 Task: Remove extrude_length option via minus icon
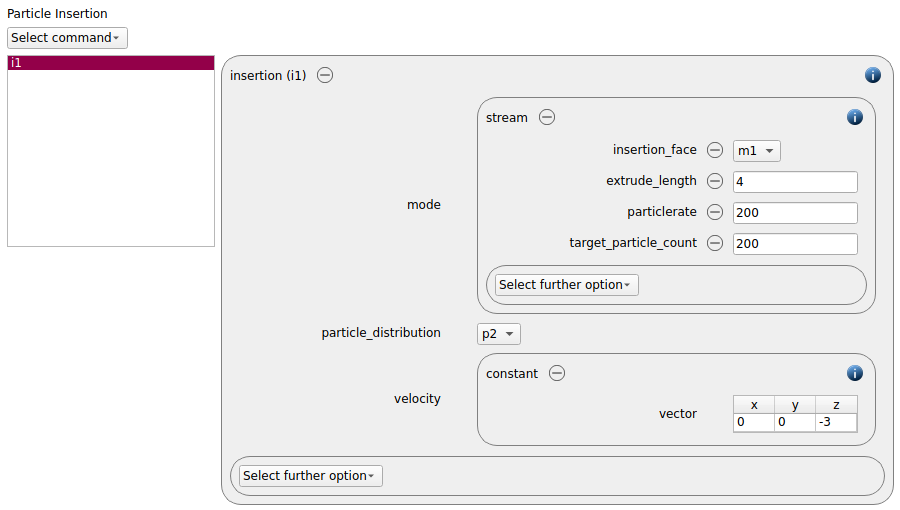point(715,181)
